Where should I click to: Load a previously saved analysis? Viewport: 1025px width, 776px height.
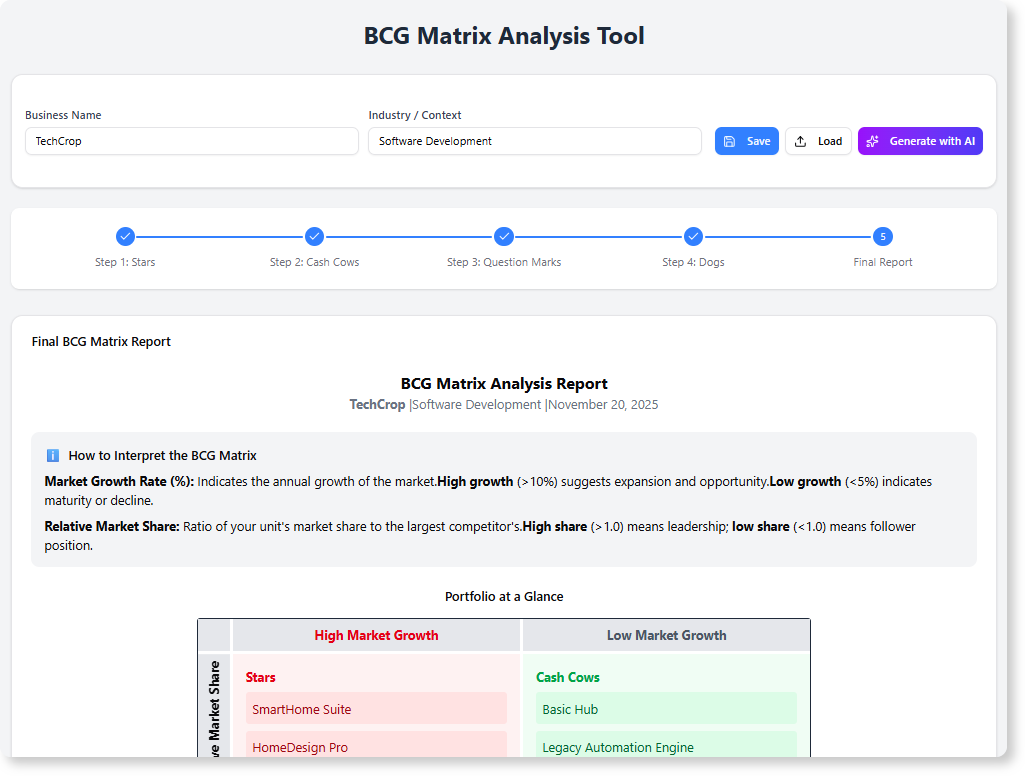[818, 141]
